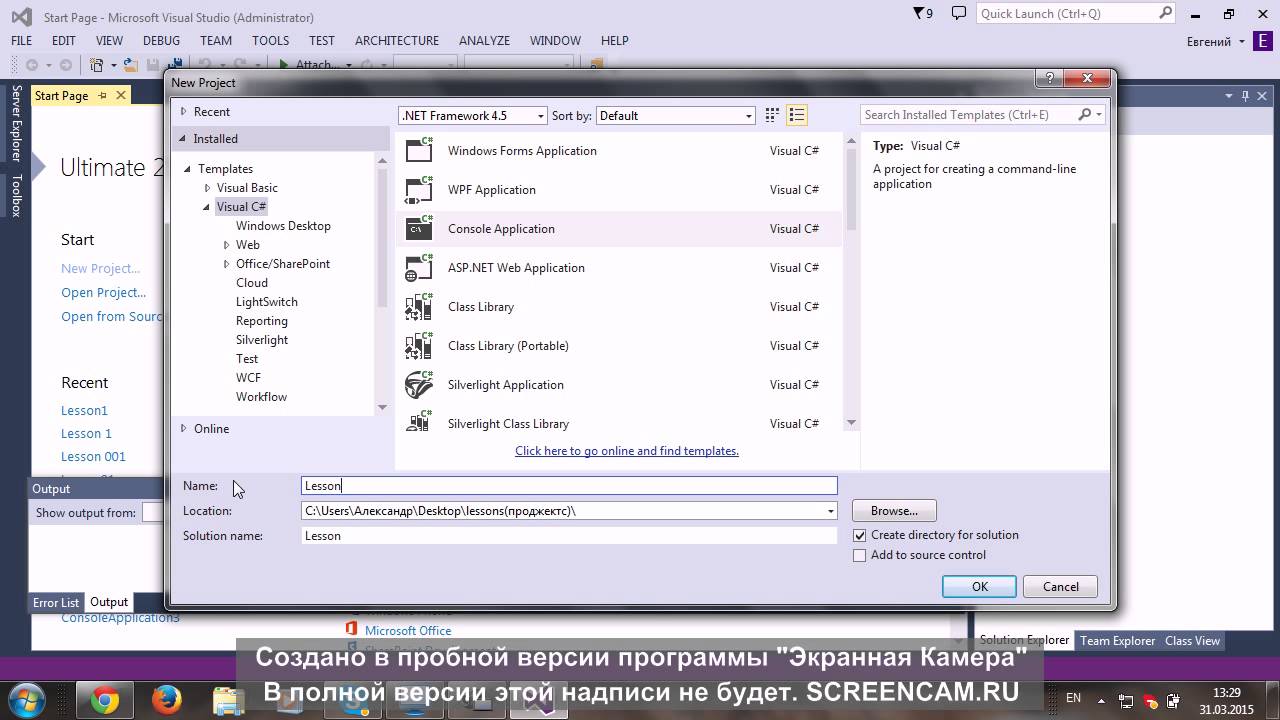Open the Windows Start menu orb
This screenshot has width=1280, height=720.
pos(27,699)
